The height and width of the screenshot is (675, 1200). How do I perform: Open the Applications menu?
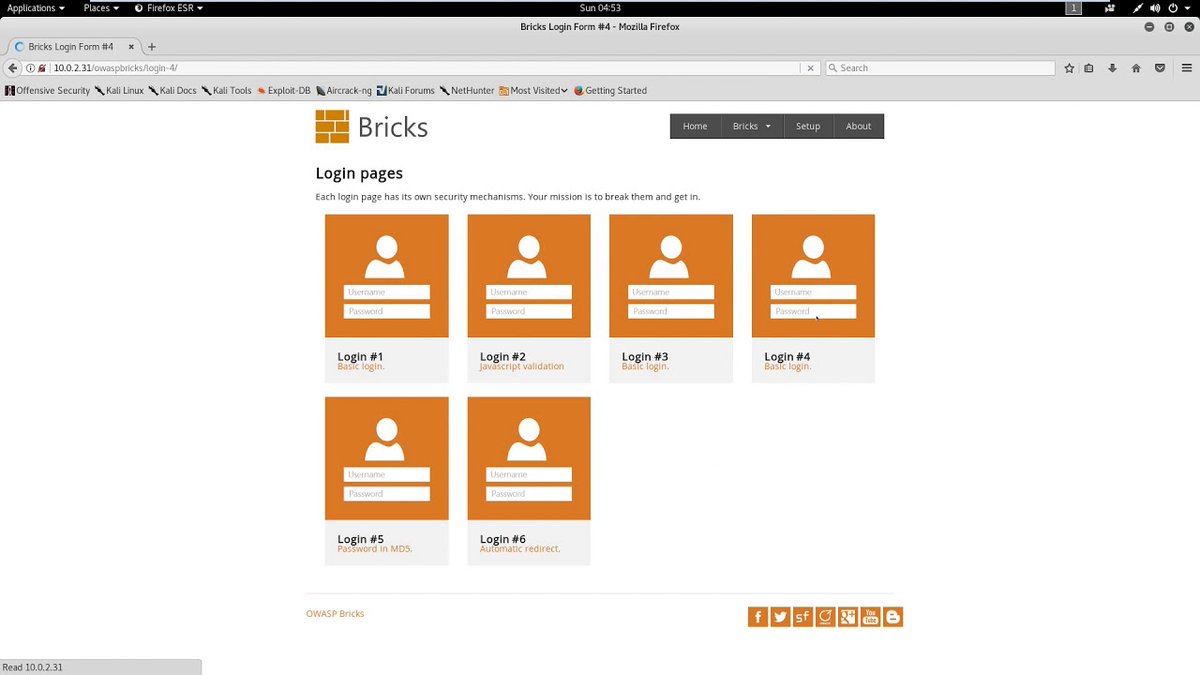pos(36,8)
